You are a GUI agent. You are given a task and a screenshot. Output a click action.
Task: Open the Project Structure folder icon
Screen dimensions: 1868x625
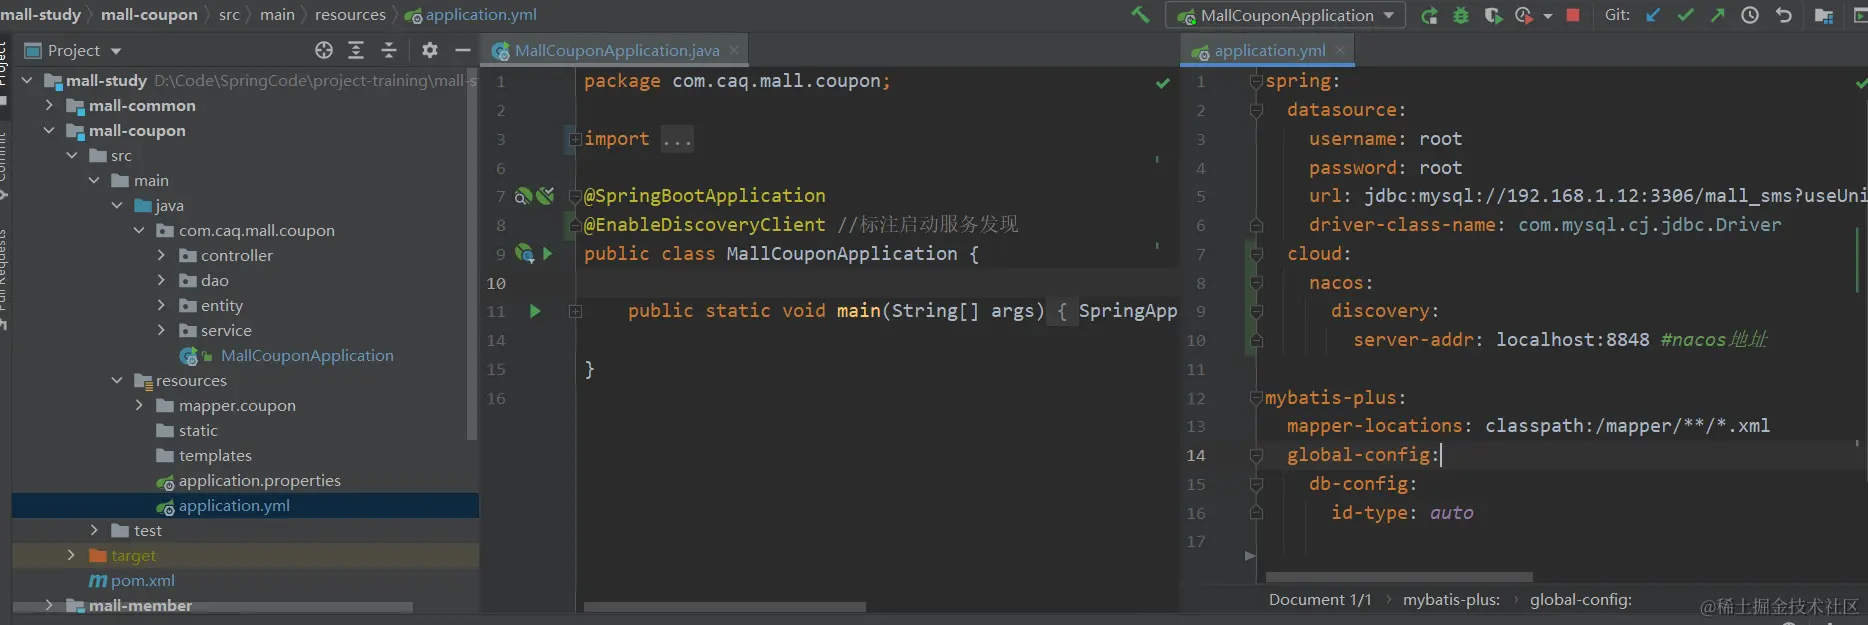[x=1824, y=16]
